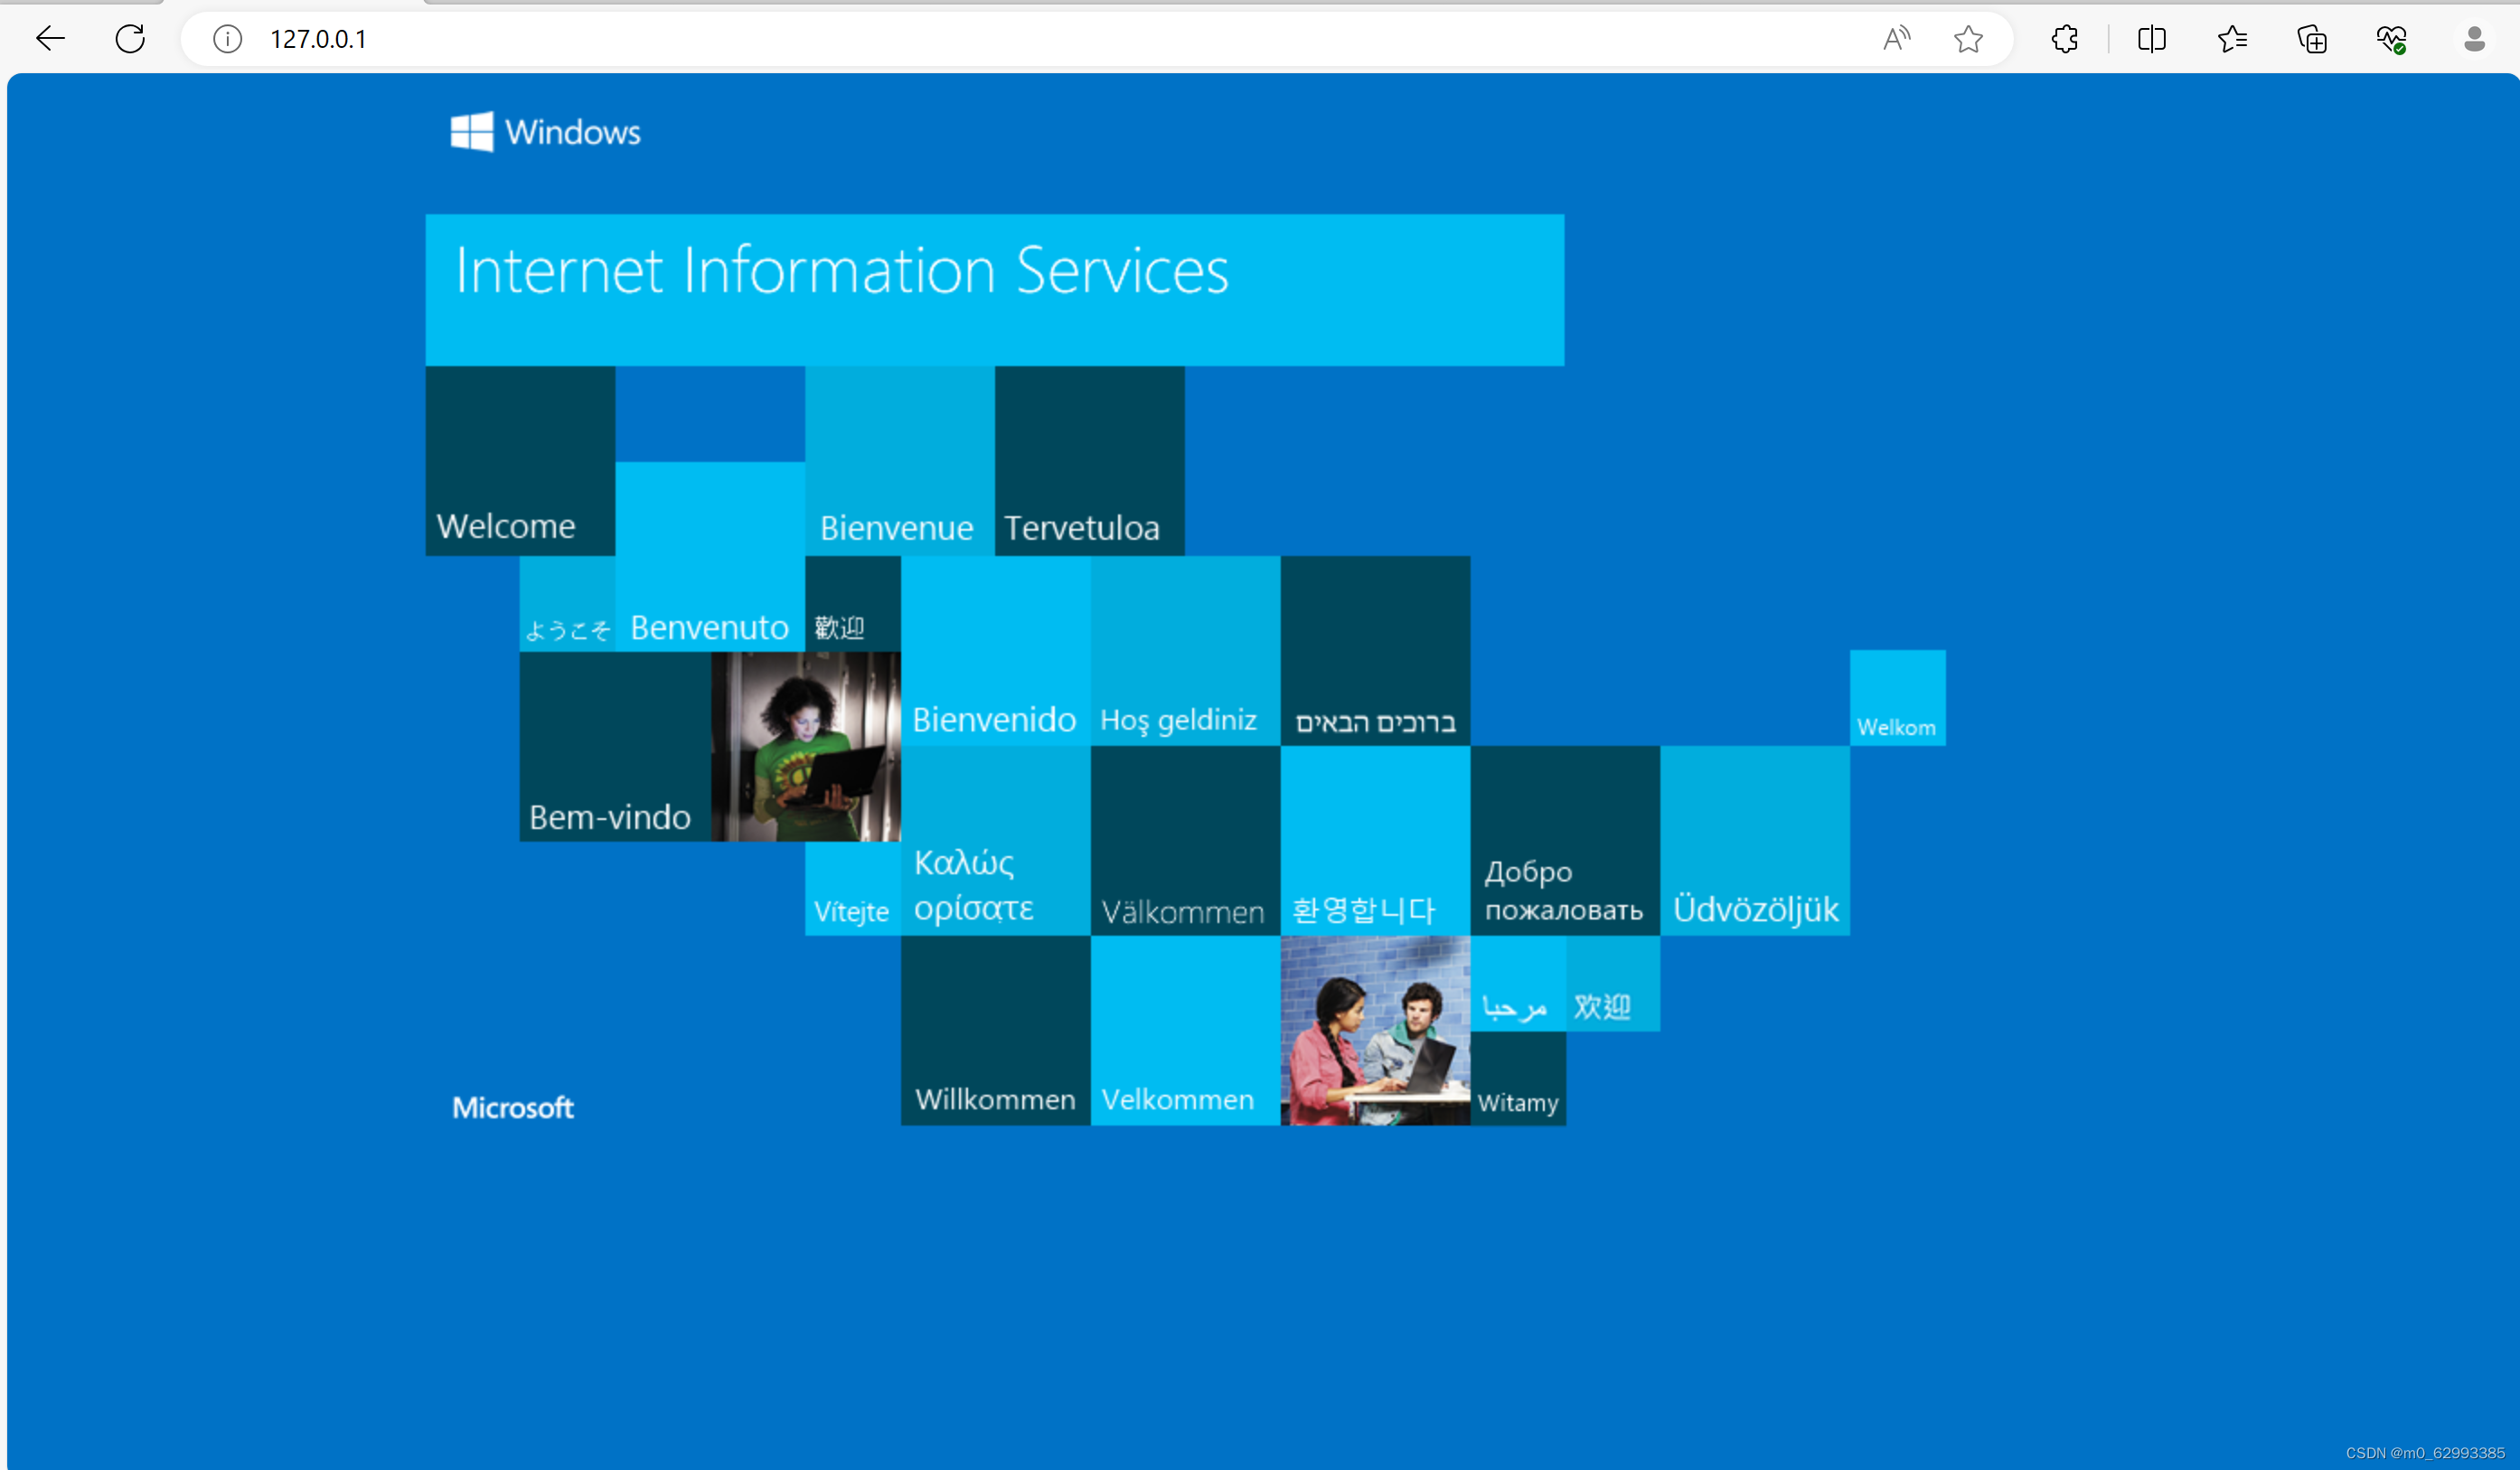Open the Collections panel
Viewport: 2520px width, 1470px height.
point(2312,39)
